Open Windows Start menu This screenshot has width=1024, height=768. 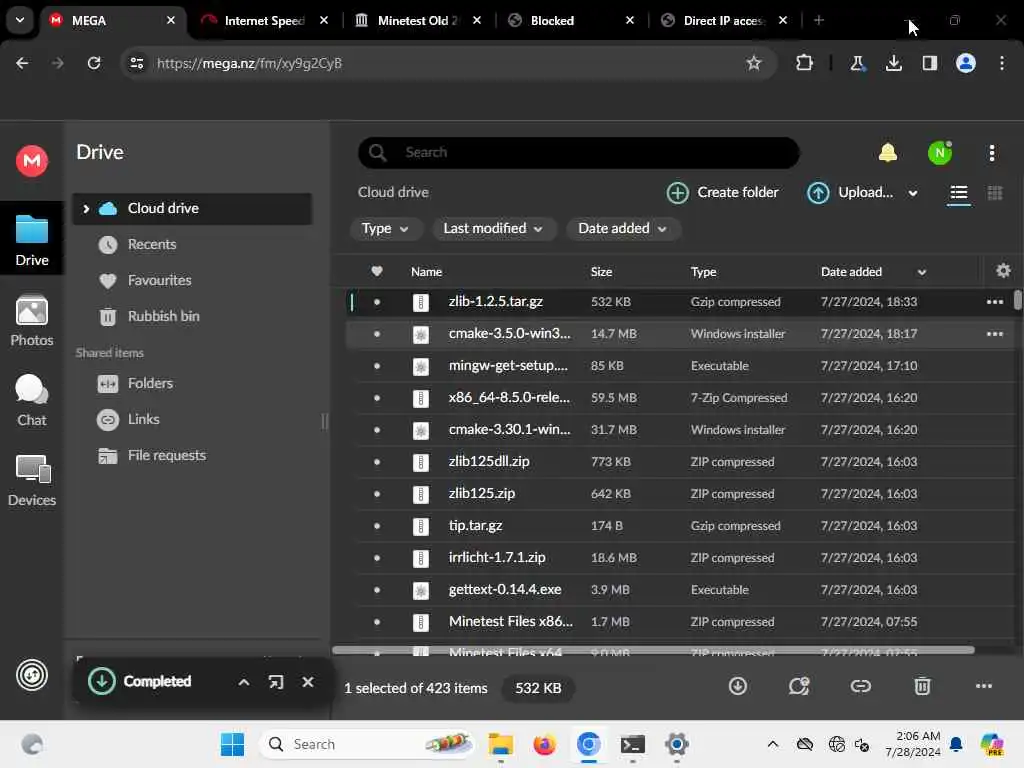coord(232,744)
